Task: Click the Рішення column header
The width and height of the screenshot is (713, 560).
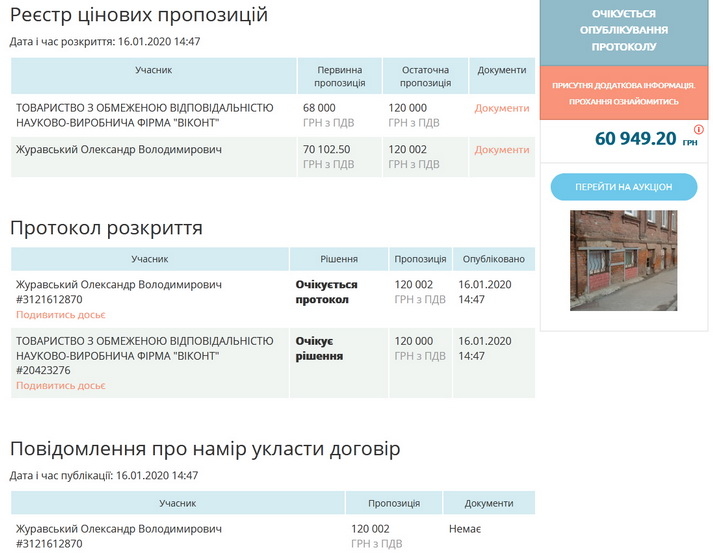Action: point(339,259)
